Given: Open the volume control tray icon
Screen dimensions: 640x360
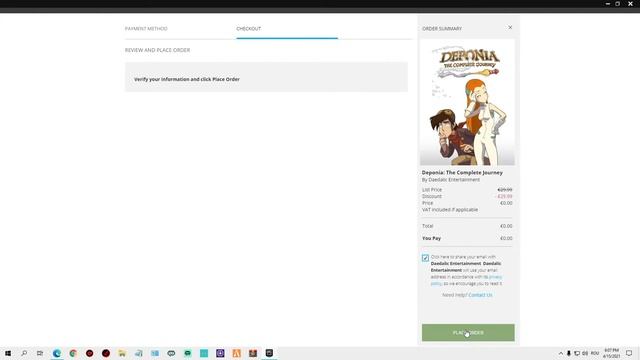Looking at the screenshot, I should click(585, 353).
